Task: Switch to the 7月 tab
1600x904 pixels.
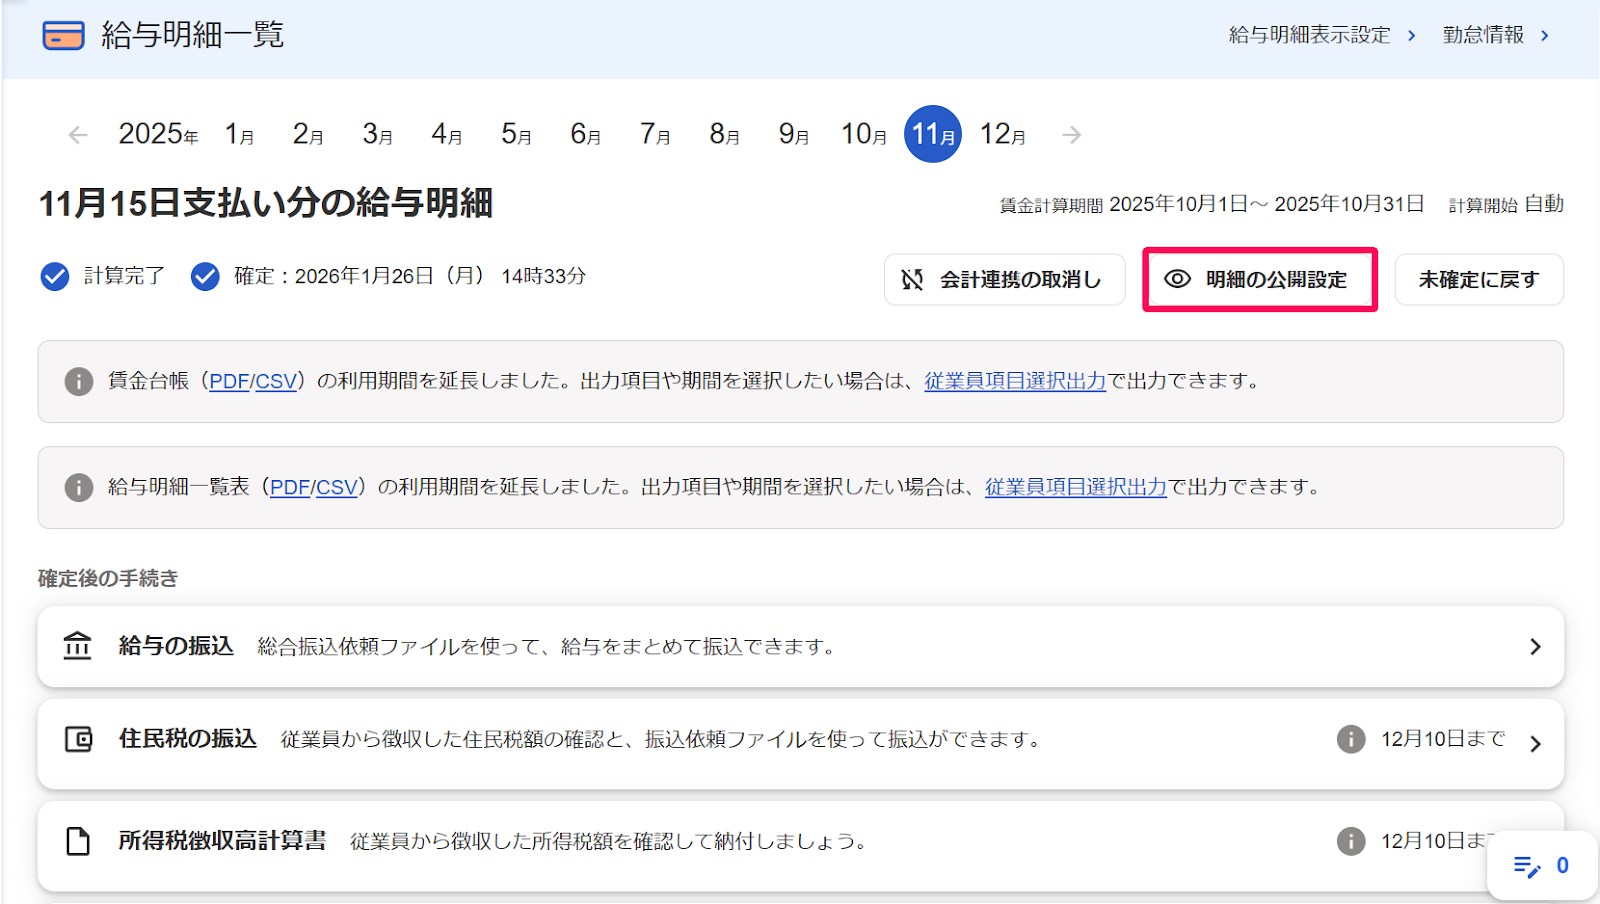Action: [x=655, y=134]
